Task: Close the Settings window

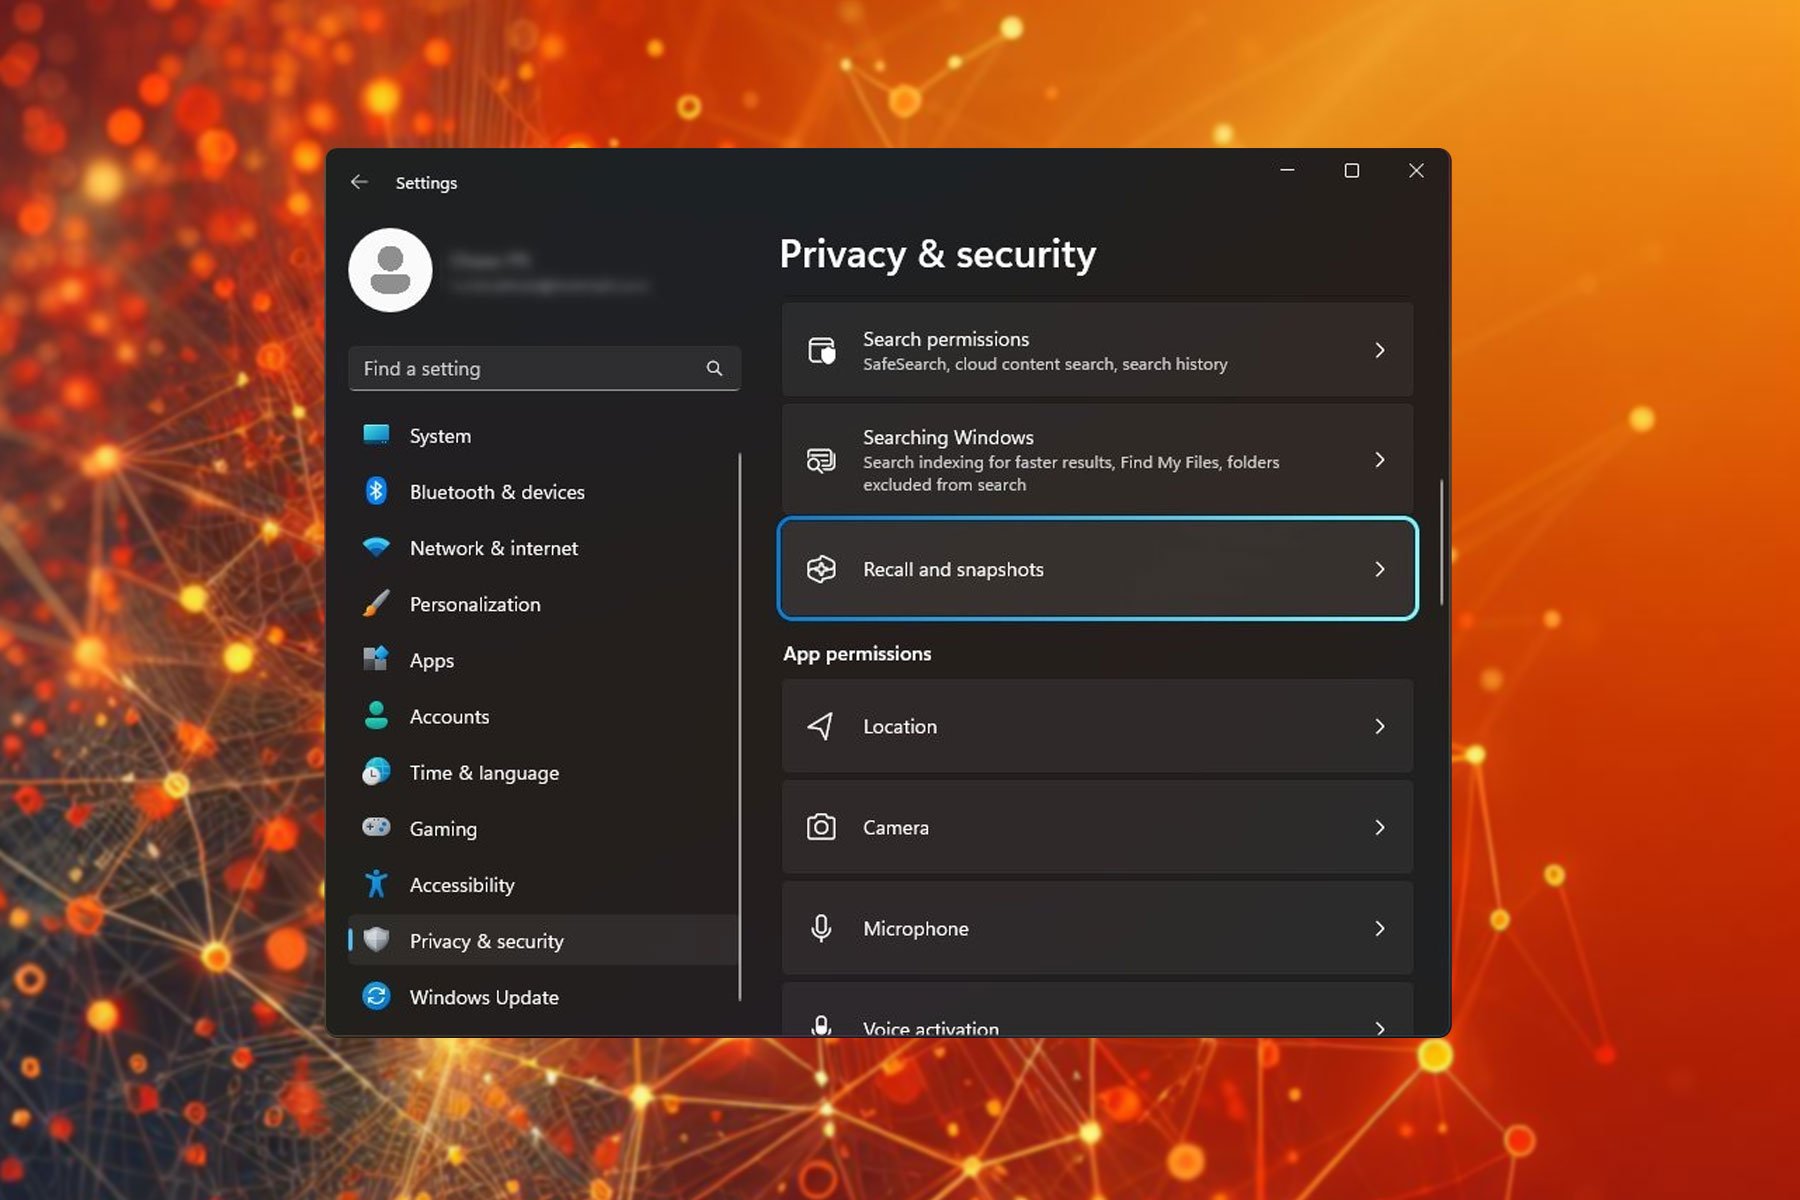Action: coord(1416,170)
